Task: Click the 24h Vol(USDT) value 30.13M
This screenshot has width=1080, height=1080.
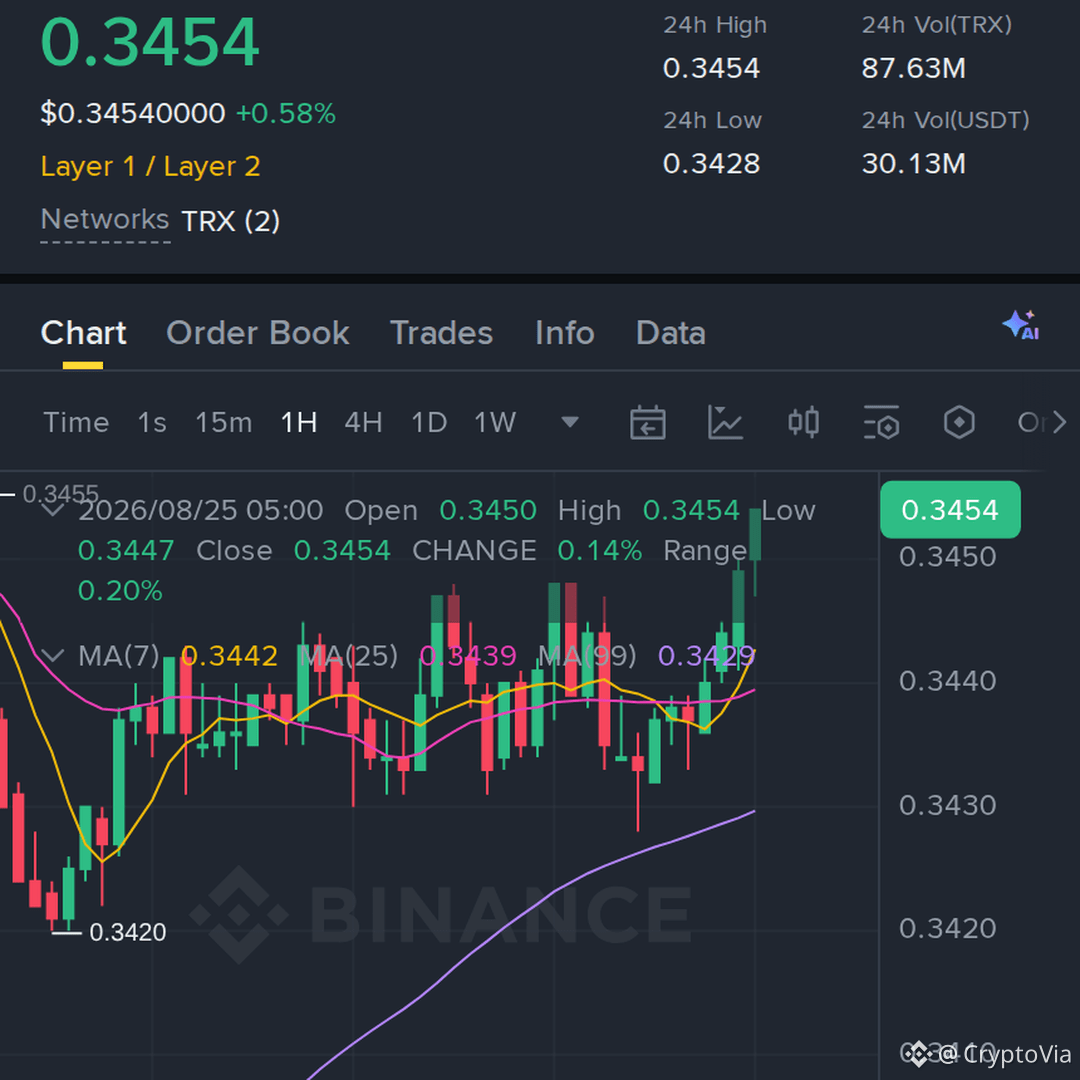Action: (913, 164)
